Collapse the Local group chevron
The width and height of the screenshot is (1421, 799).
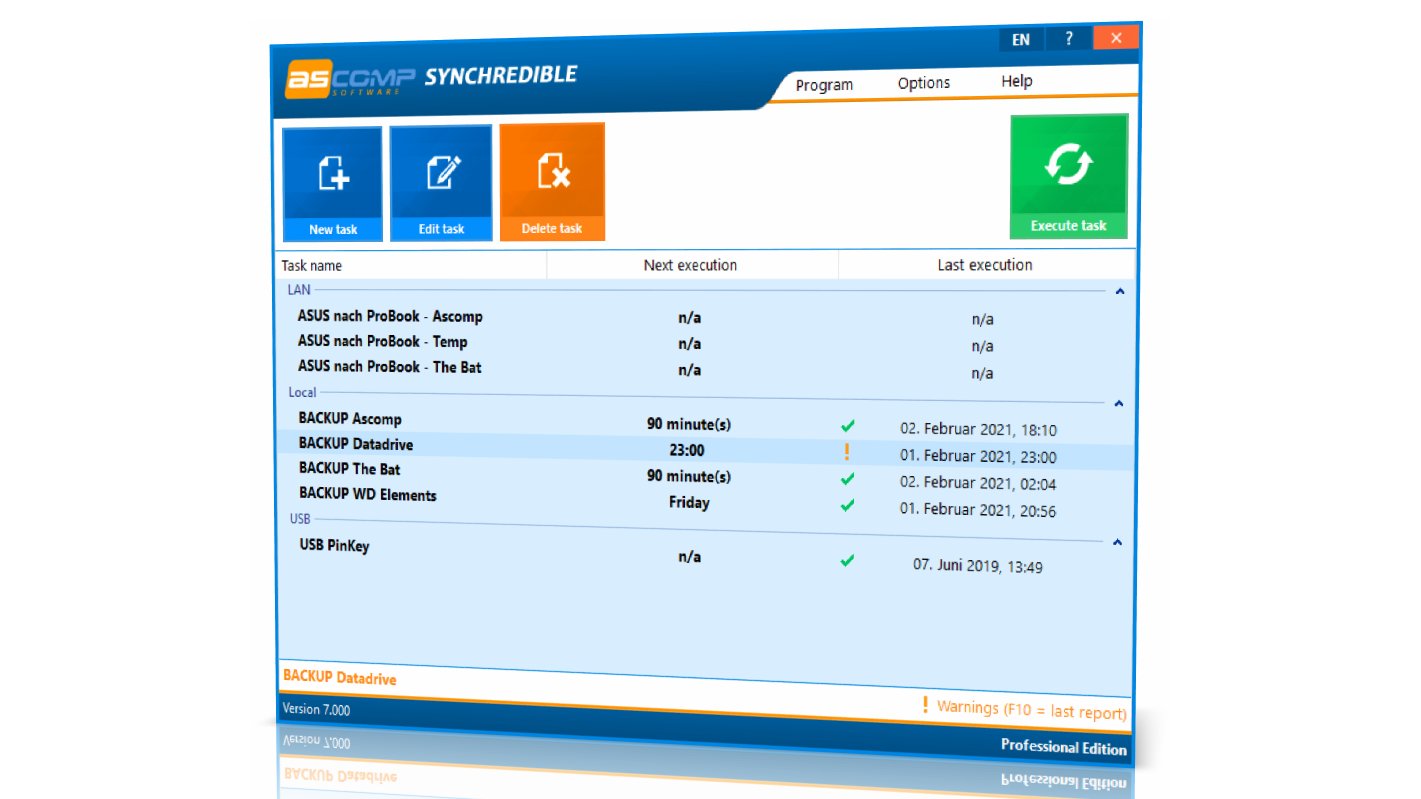(1118, 403)
